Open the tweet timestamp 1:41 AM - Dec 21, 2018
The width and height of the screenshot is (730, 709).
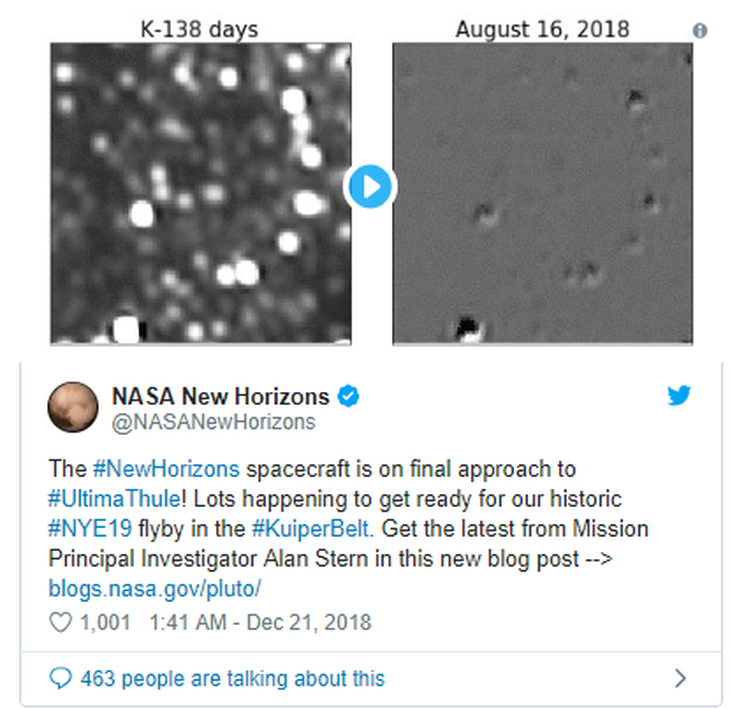pyautogui.click(x=260, y=622)
